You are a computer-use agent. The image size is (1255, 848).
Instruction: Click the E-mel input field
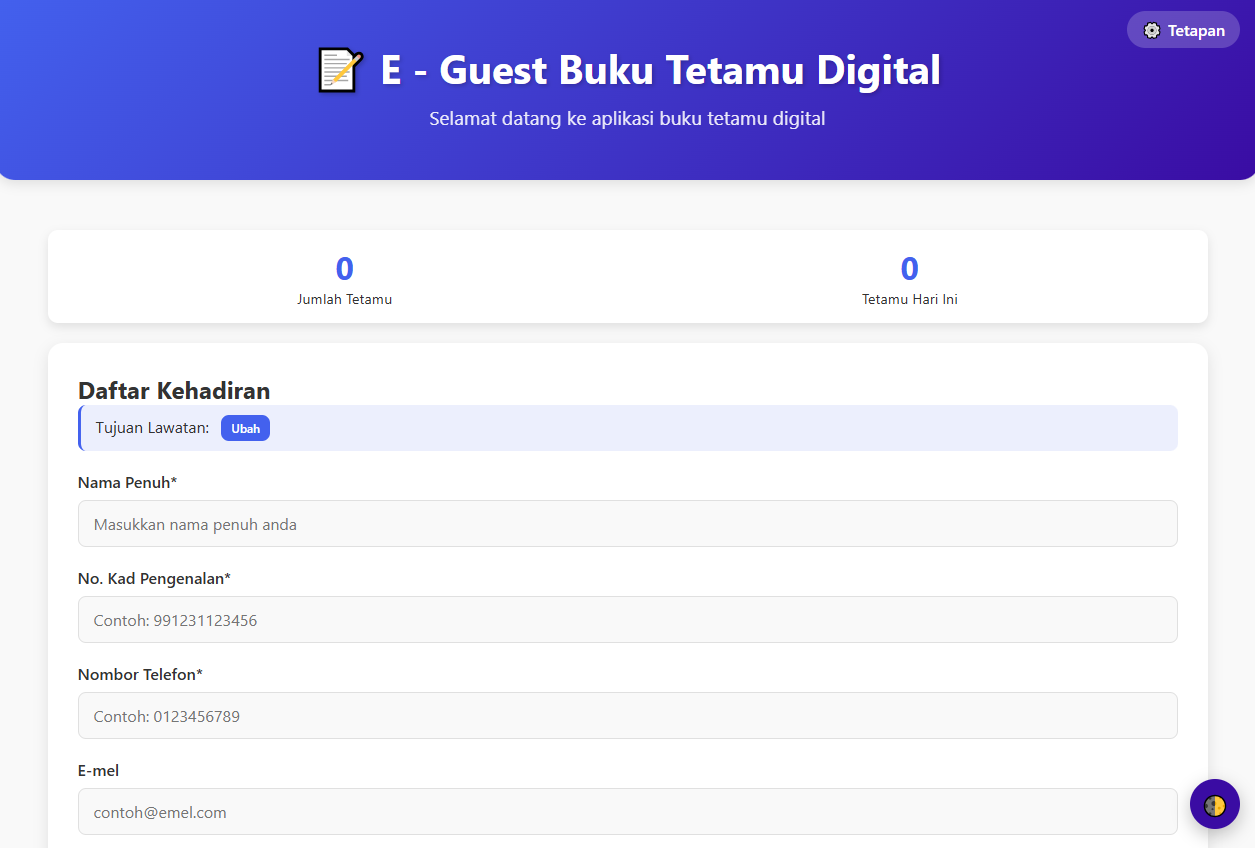627,811
